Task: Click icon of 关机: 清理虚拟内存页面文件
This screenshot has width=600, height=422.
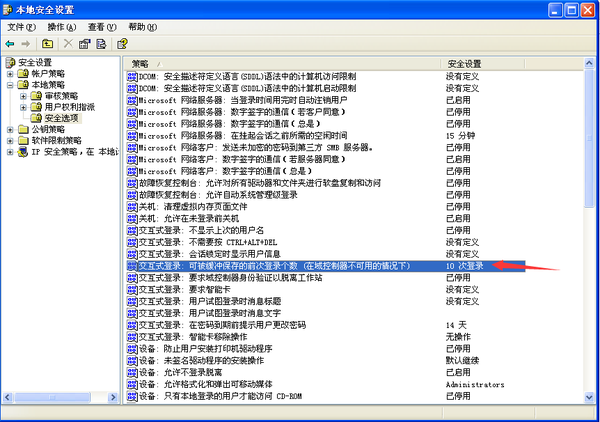Action: [132, 207]
